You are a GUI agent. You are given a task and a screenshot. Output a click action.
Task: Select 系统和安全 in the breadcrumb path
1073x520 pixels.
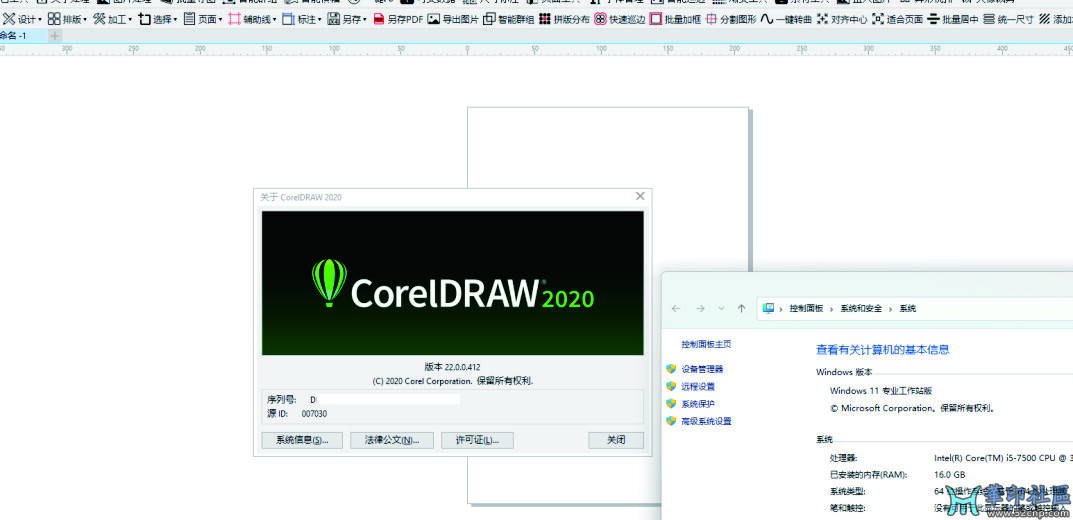coord(861,309)
